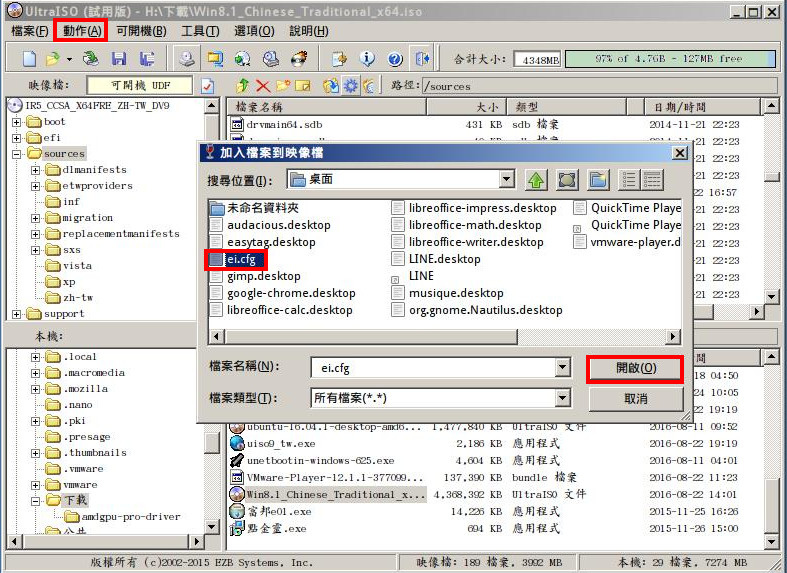Expand the migration folder node
Viewport: 787px width, 573px height.
[35, 218]
